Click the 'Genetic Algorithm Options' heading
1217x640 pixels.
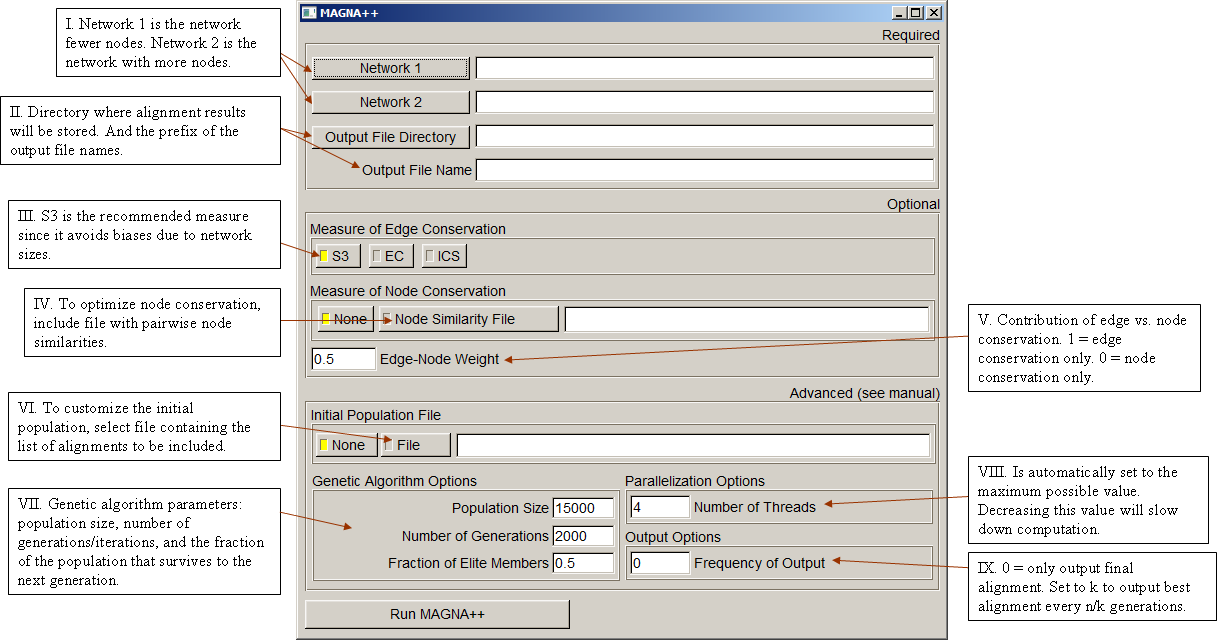point(395,481)
